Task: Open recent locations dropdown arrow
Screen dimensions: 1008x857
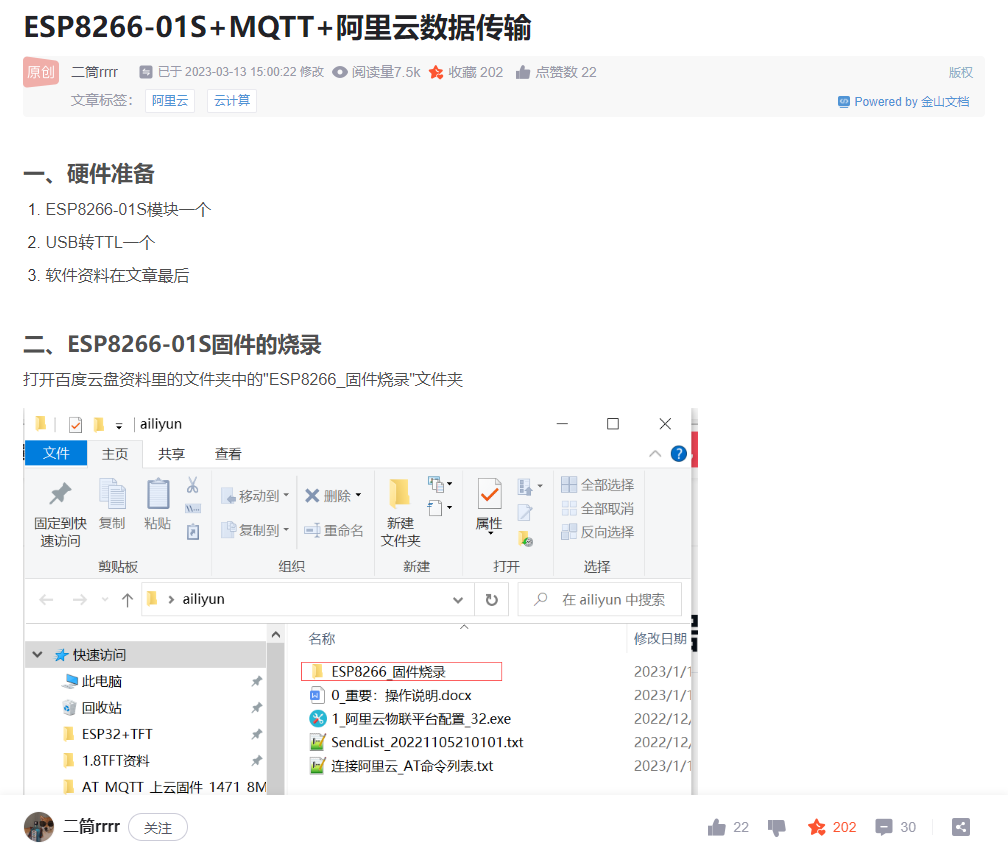Action: point(105,600)
